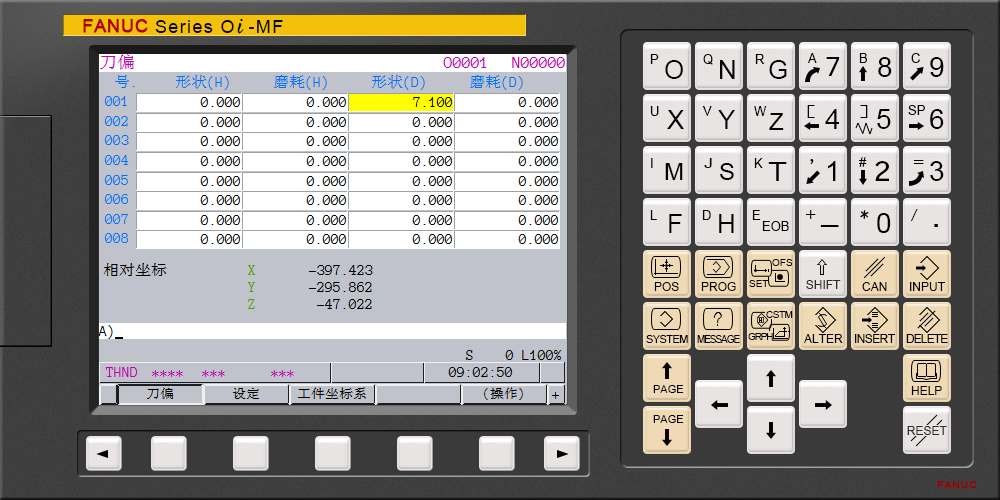
Task: Open the SYSTEM function key
Action: tap(666, 326)
